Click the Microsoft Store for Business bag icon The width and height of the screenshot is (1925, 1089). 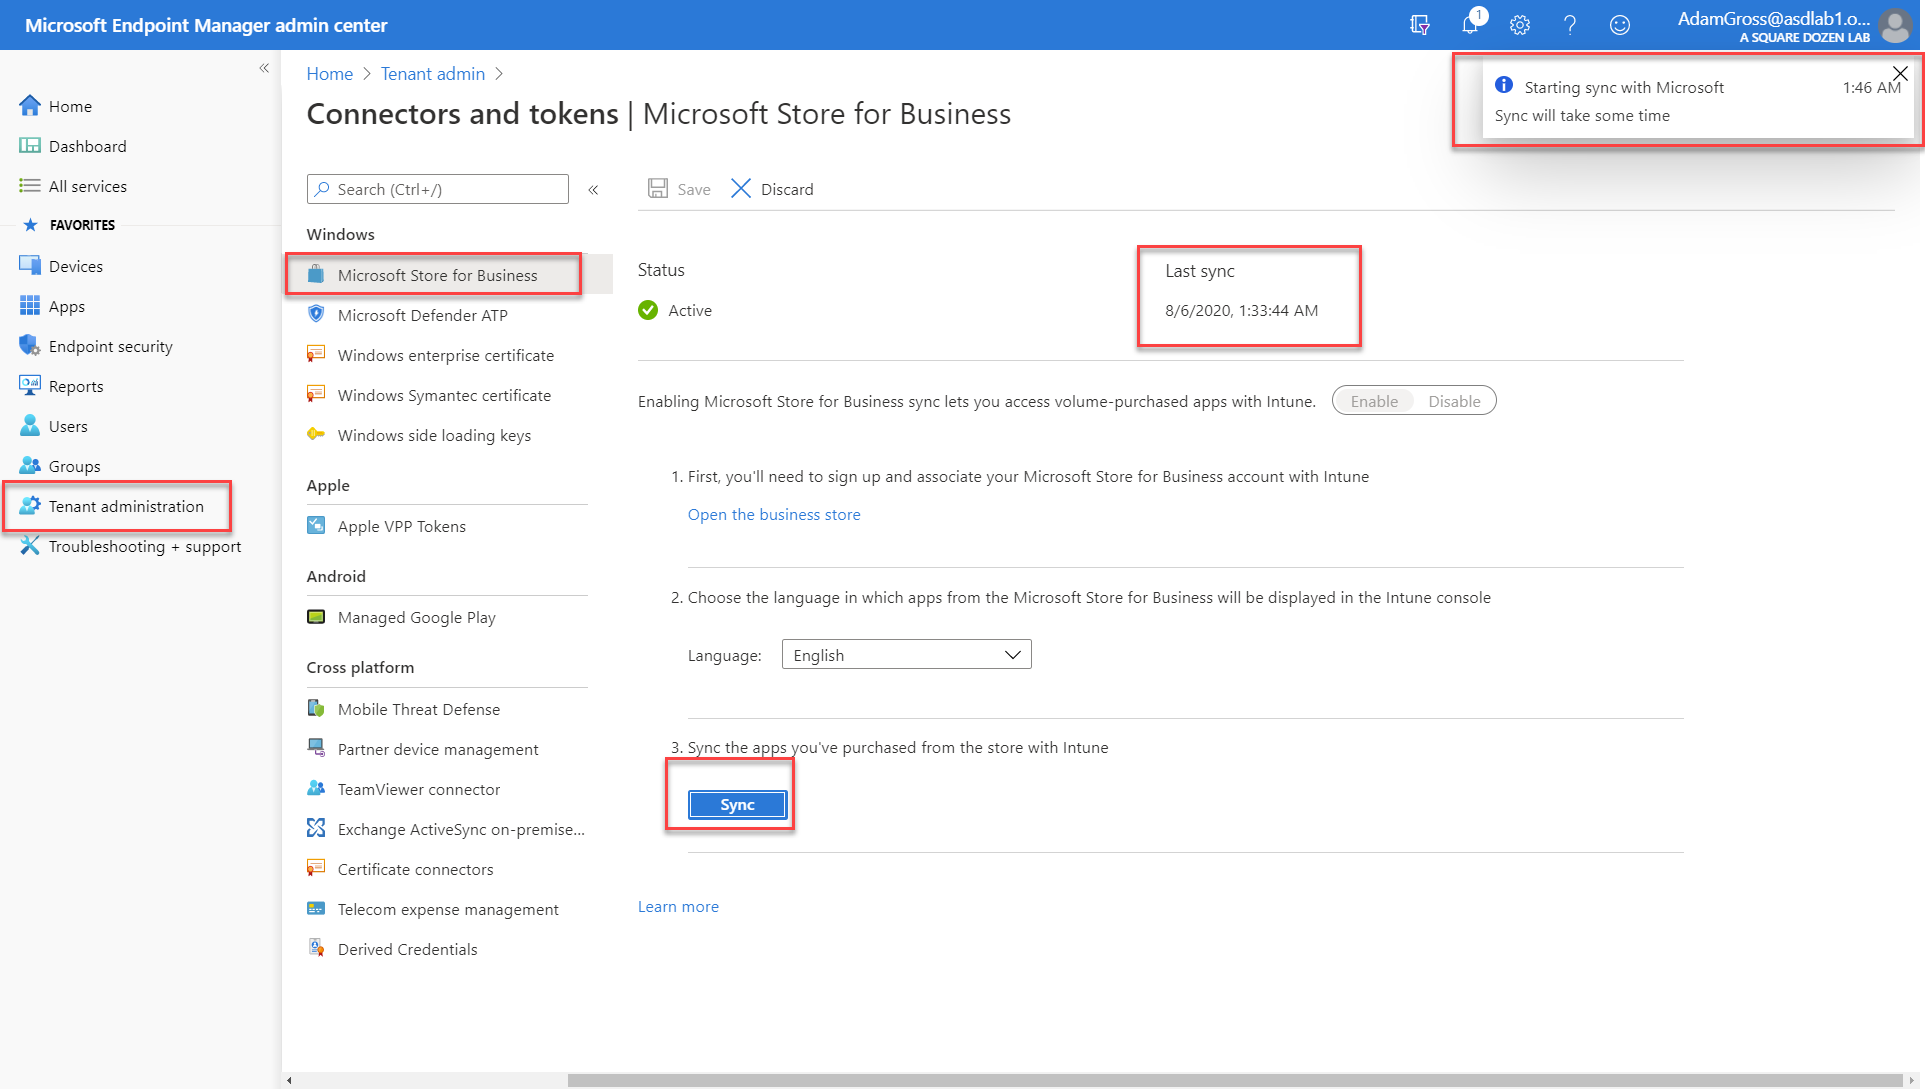(316, 275)
